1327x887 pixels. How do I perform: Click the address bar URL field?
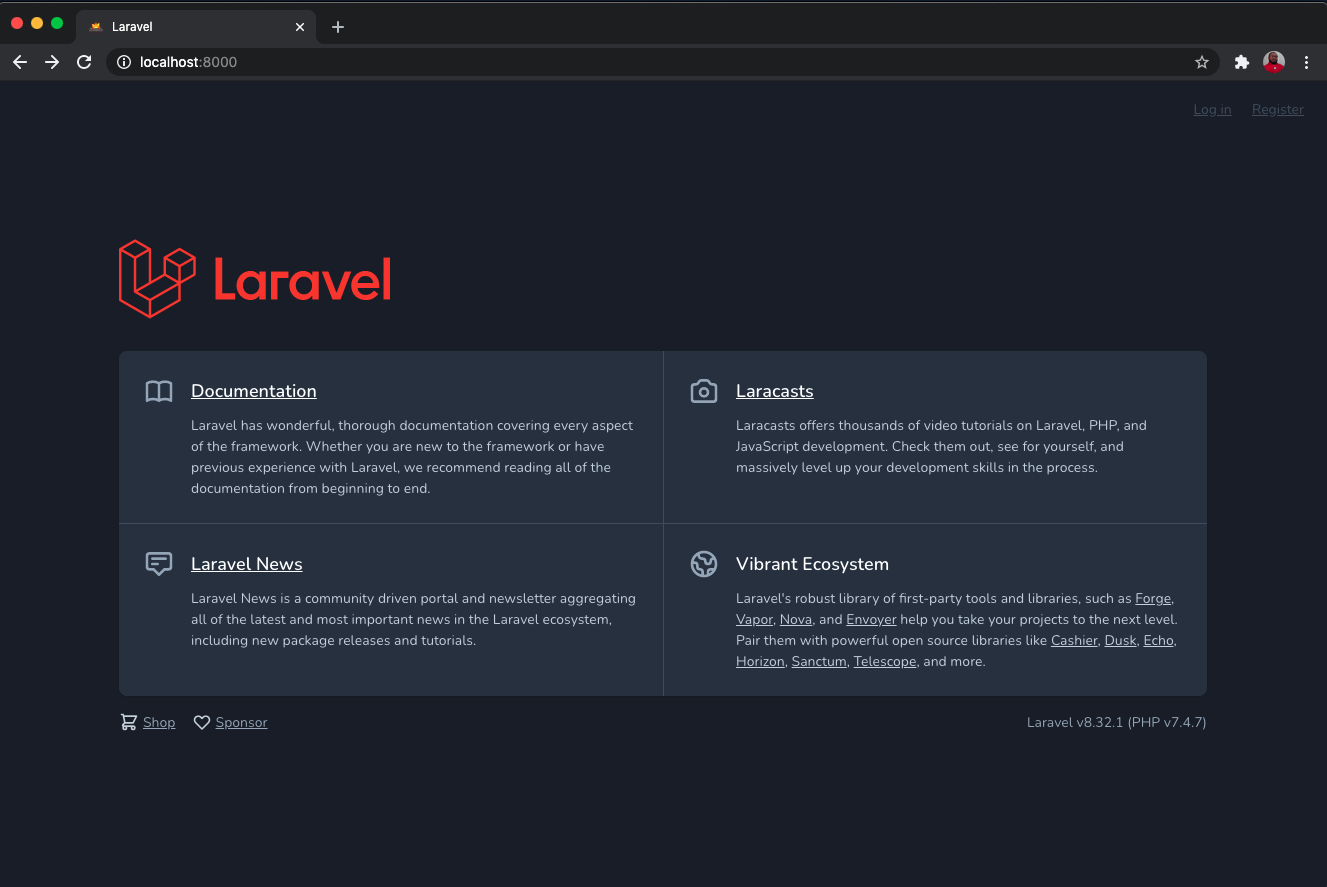[x=663, y=62]
